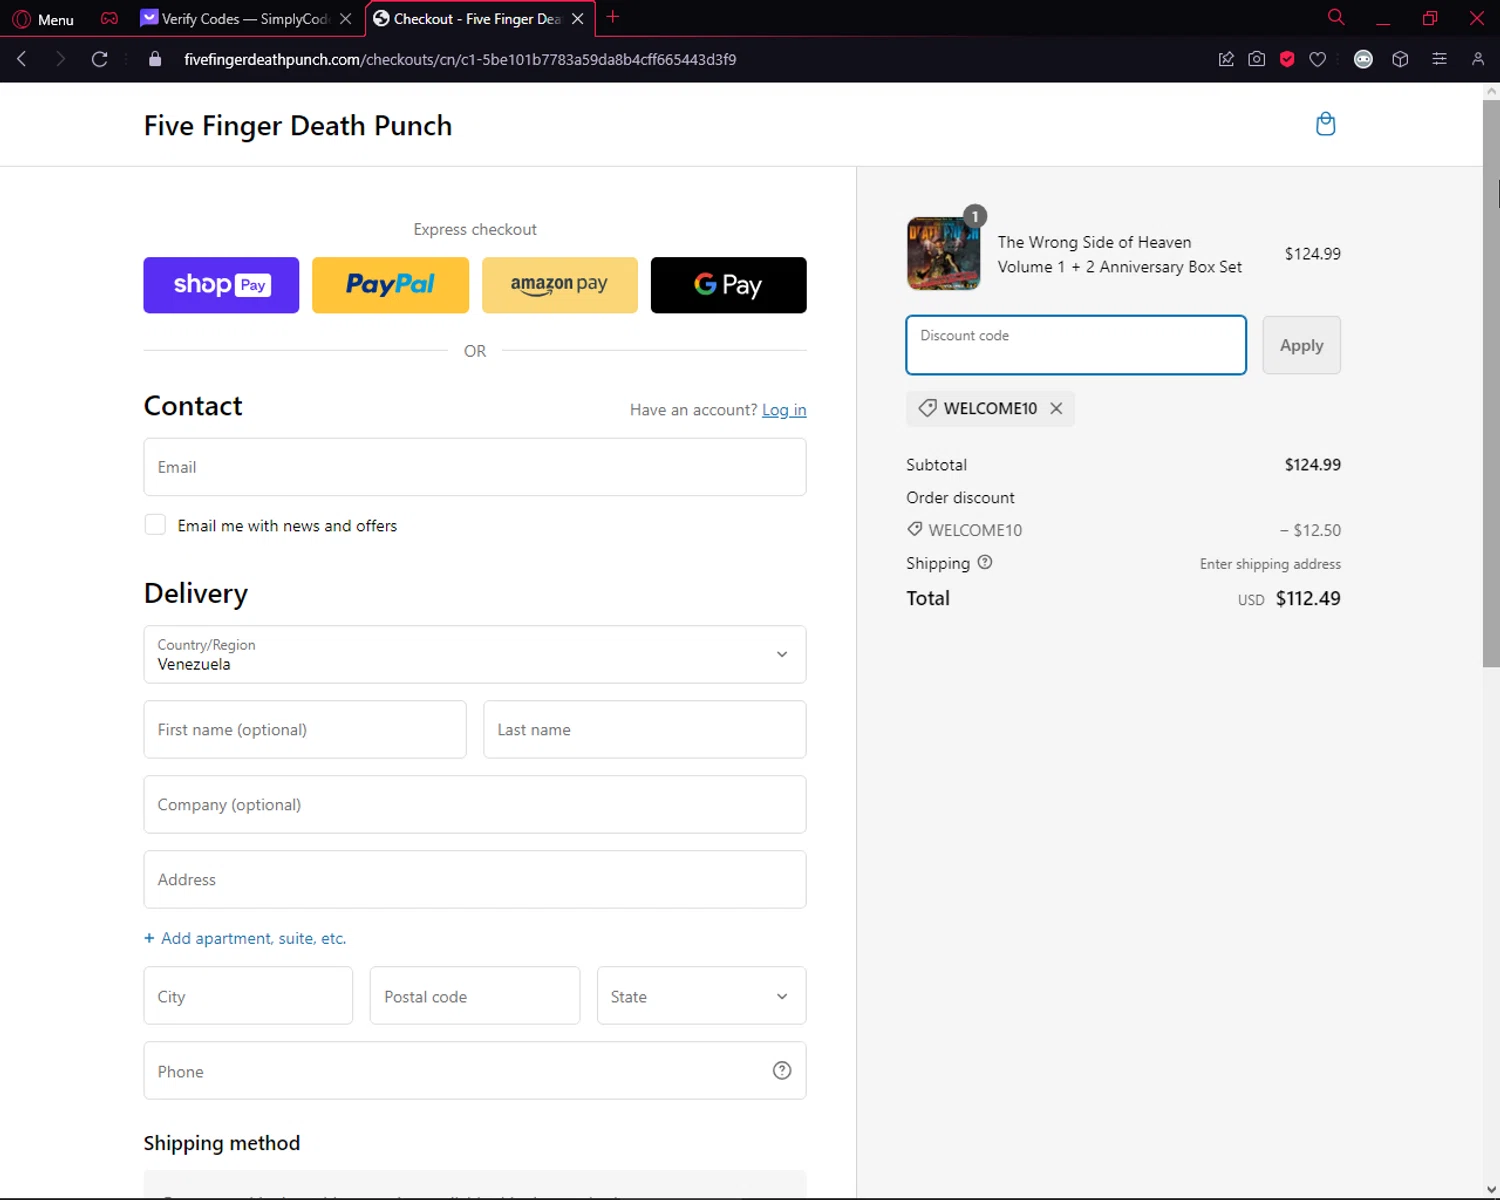This screenshot has width=1500, height=1200.
Task: Pay with Shop Pay
Action: click(x=221, y=285)
